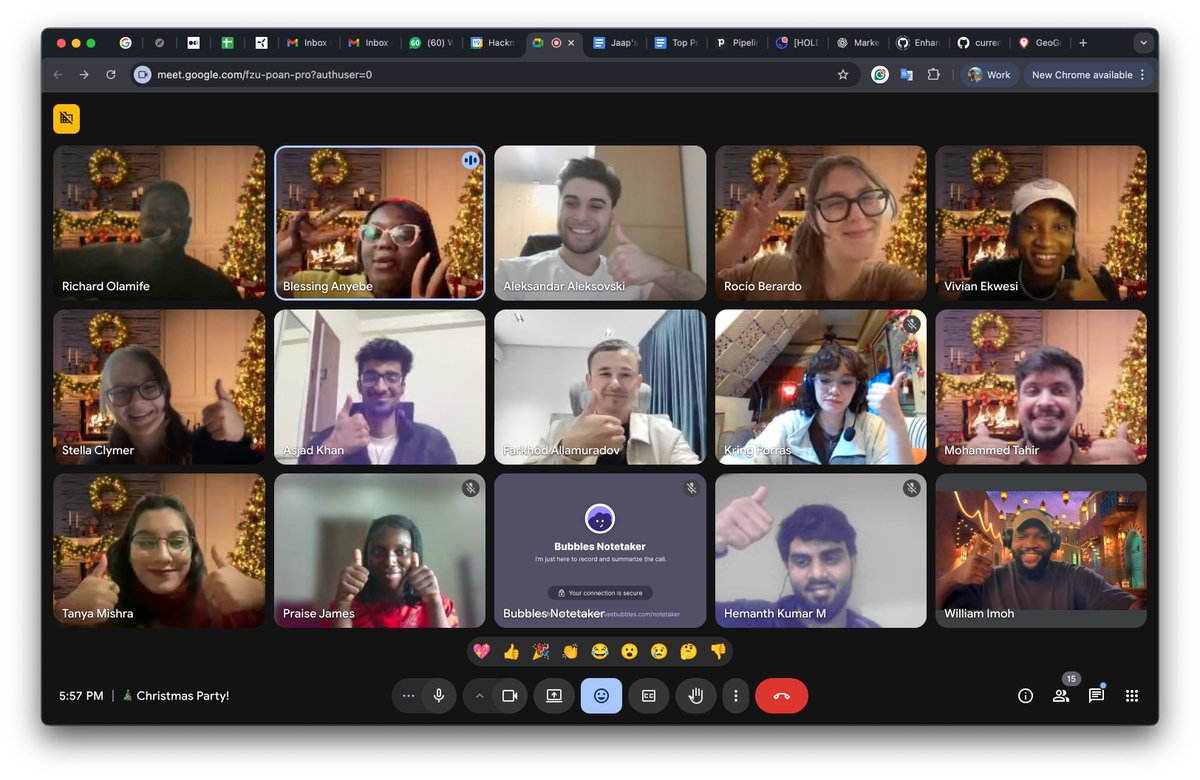Image resolution: width=1200 pixels, height=780 pixels.
Task: Click New Chrome available update button
Action: point(1089,74)
